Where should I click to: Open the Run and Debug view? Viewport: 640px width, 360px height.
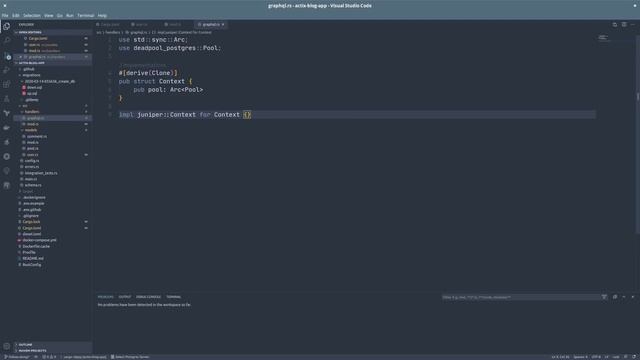pos(7,70)
